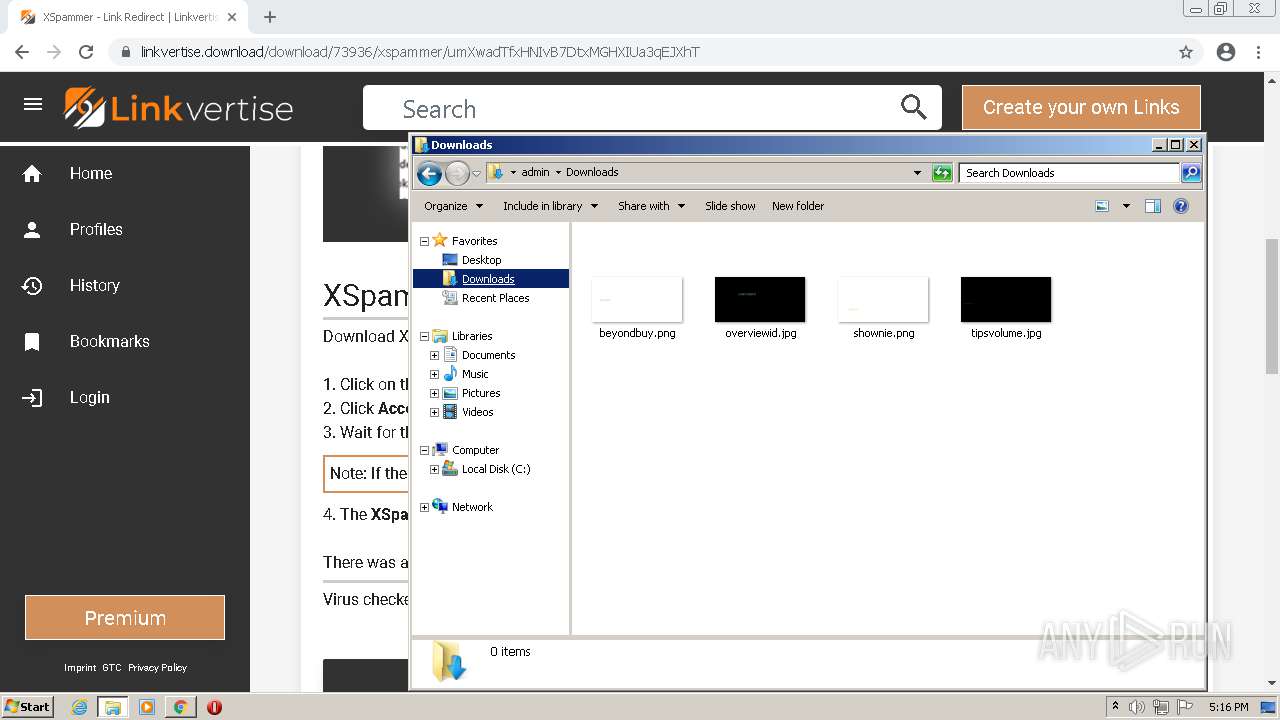This screenshot has height=720, width=1280.
Task: Open Profiles in Linkvertise sidebar
Action: 96,229
